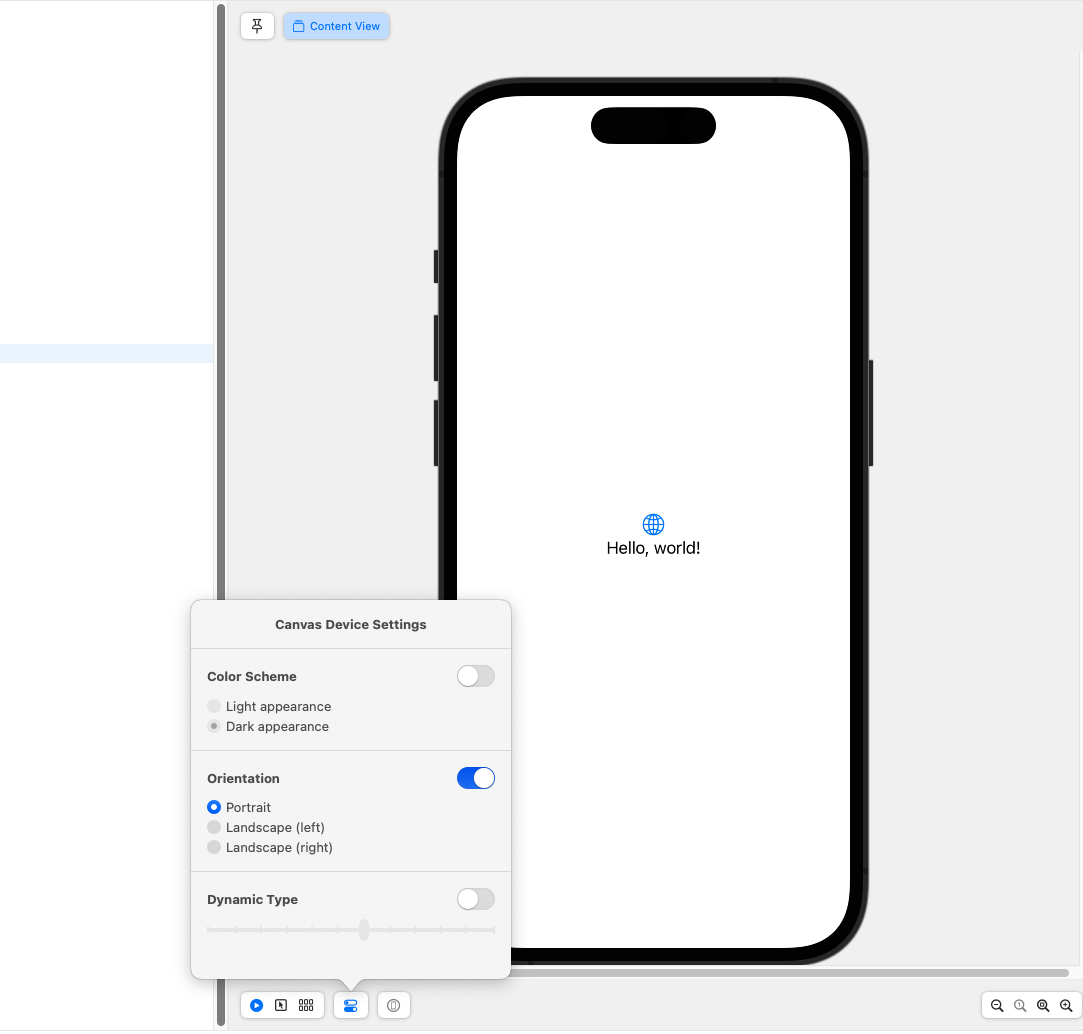Click the Dynamic Type size slider
Screen dimensions: 1083x1034
[x=364, y=930]
